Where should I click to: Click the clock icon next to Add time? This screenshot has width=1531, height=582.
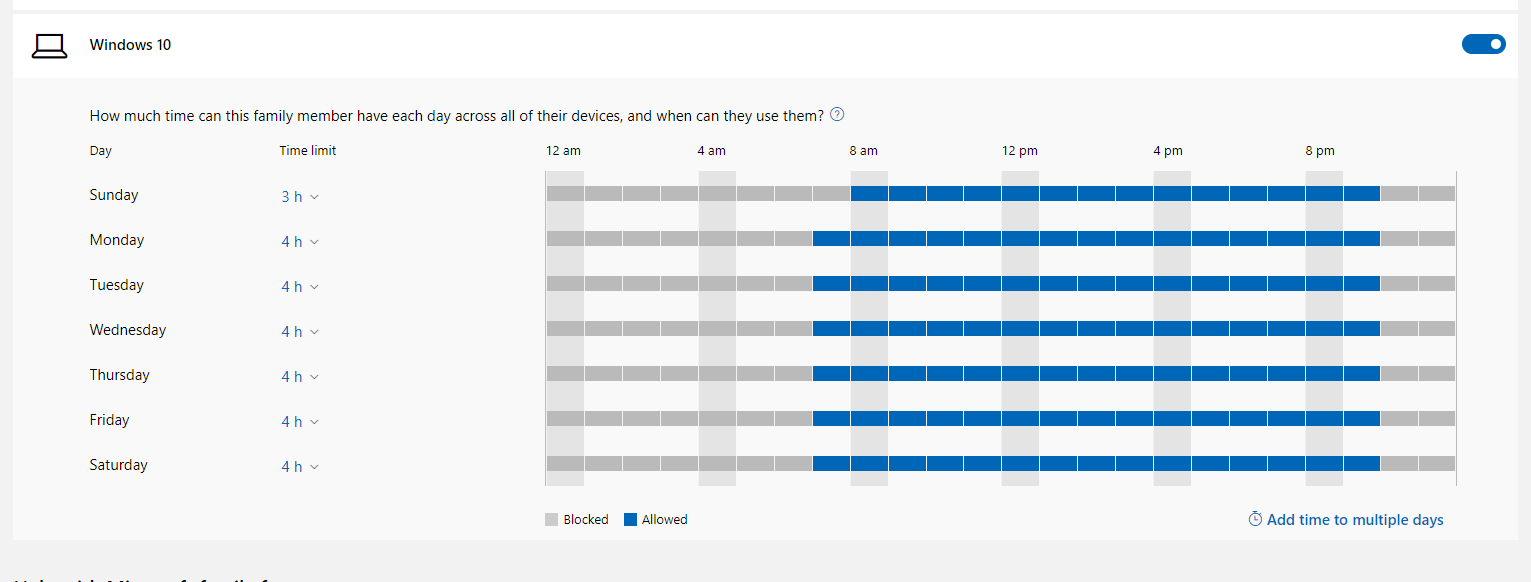pos(1255,519)
